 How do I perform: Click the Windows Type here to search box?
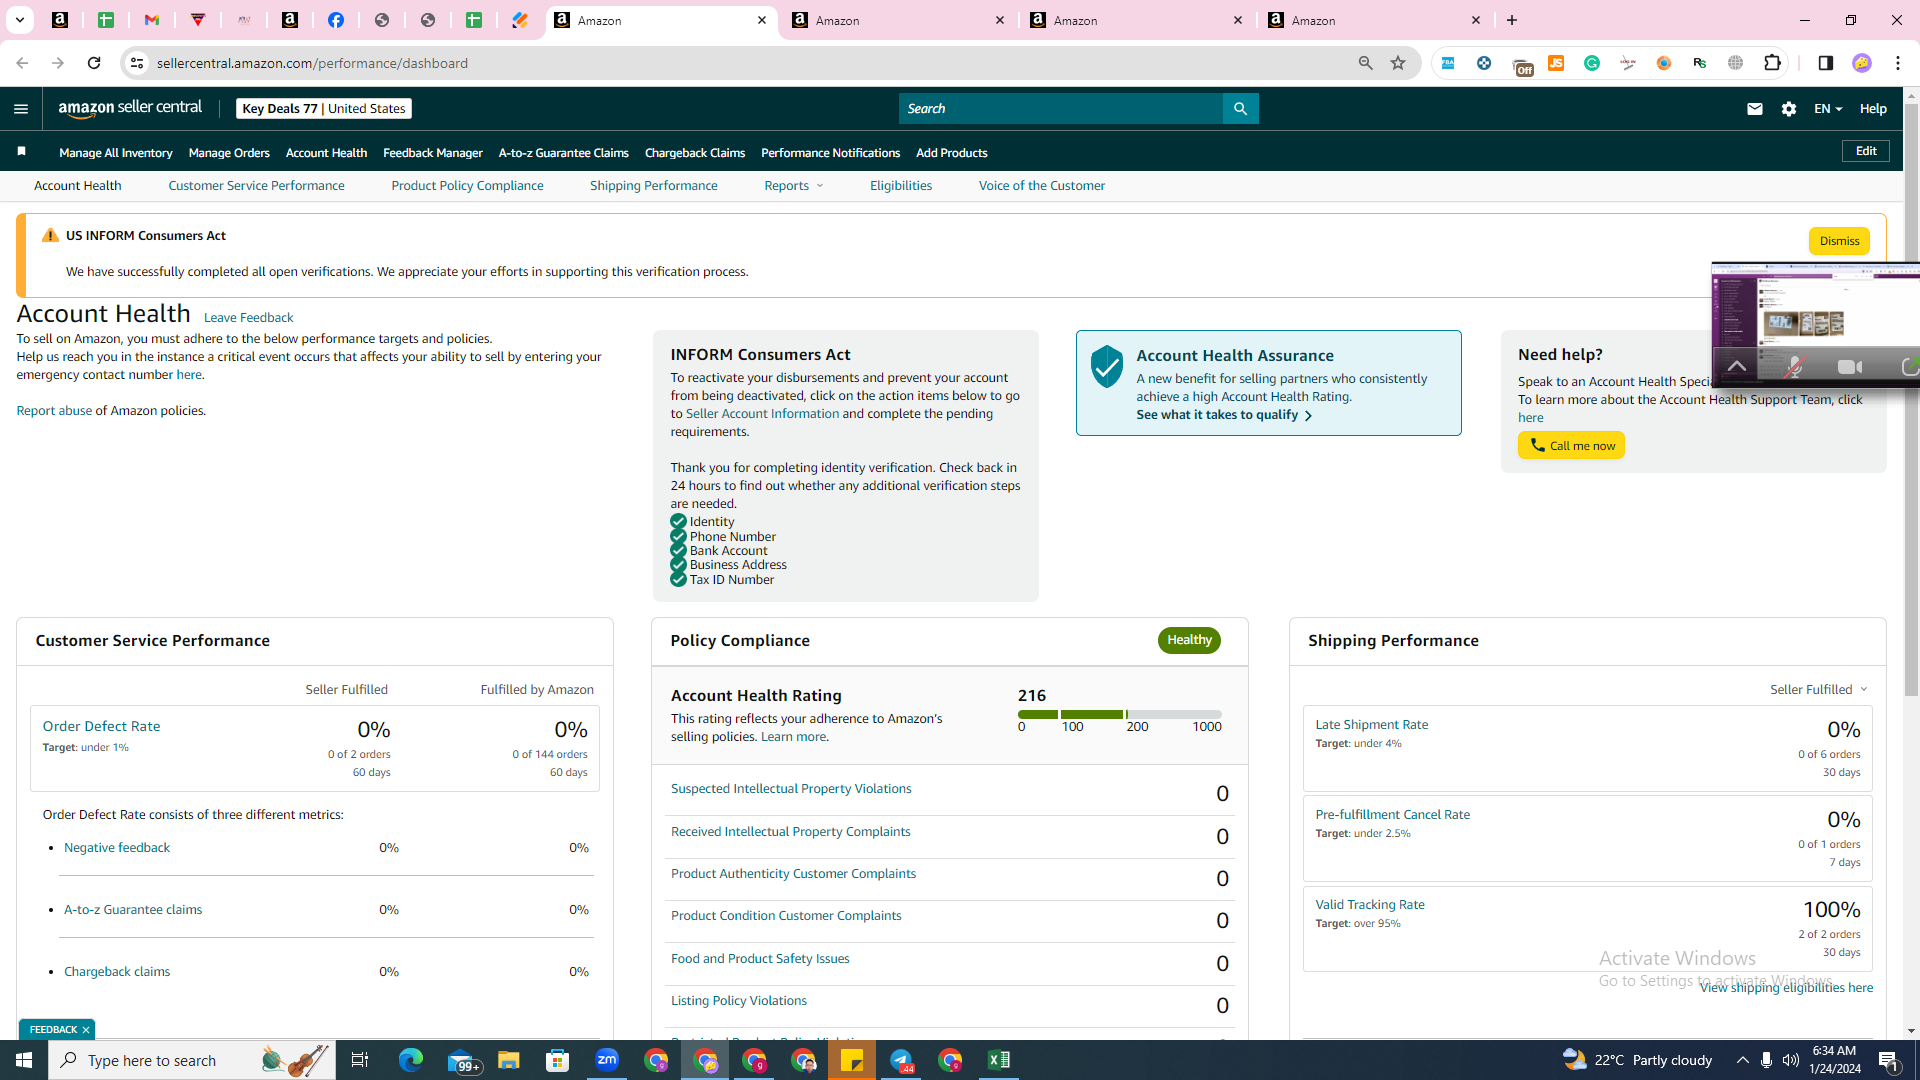192,1060
